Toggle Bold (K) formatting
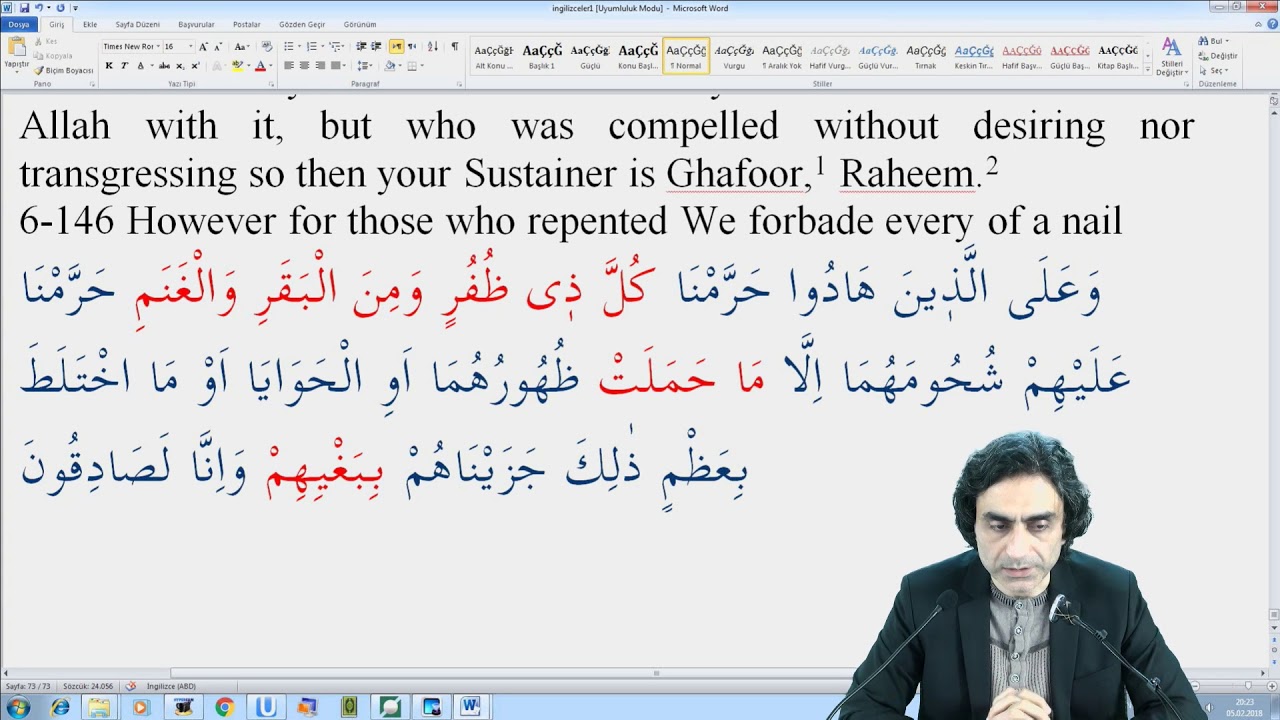This screenshot has width=1280, height=720. click(109, 66)
